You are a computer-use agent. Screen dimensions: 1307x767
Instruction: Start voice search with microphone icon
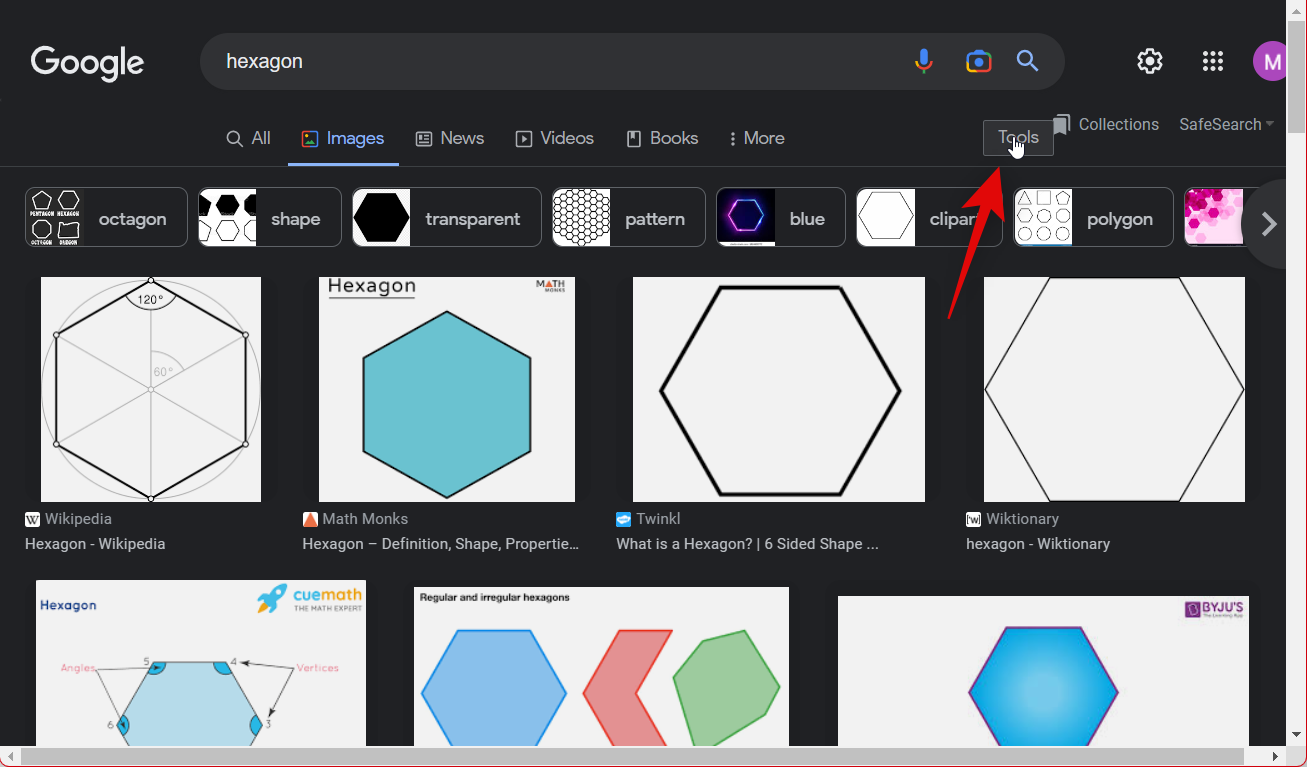click(x=924, y=61)
